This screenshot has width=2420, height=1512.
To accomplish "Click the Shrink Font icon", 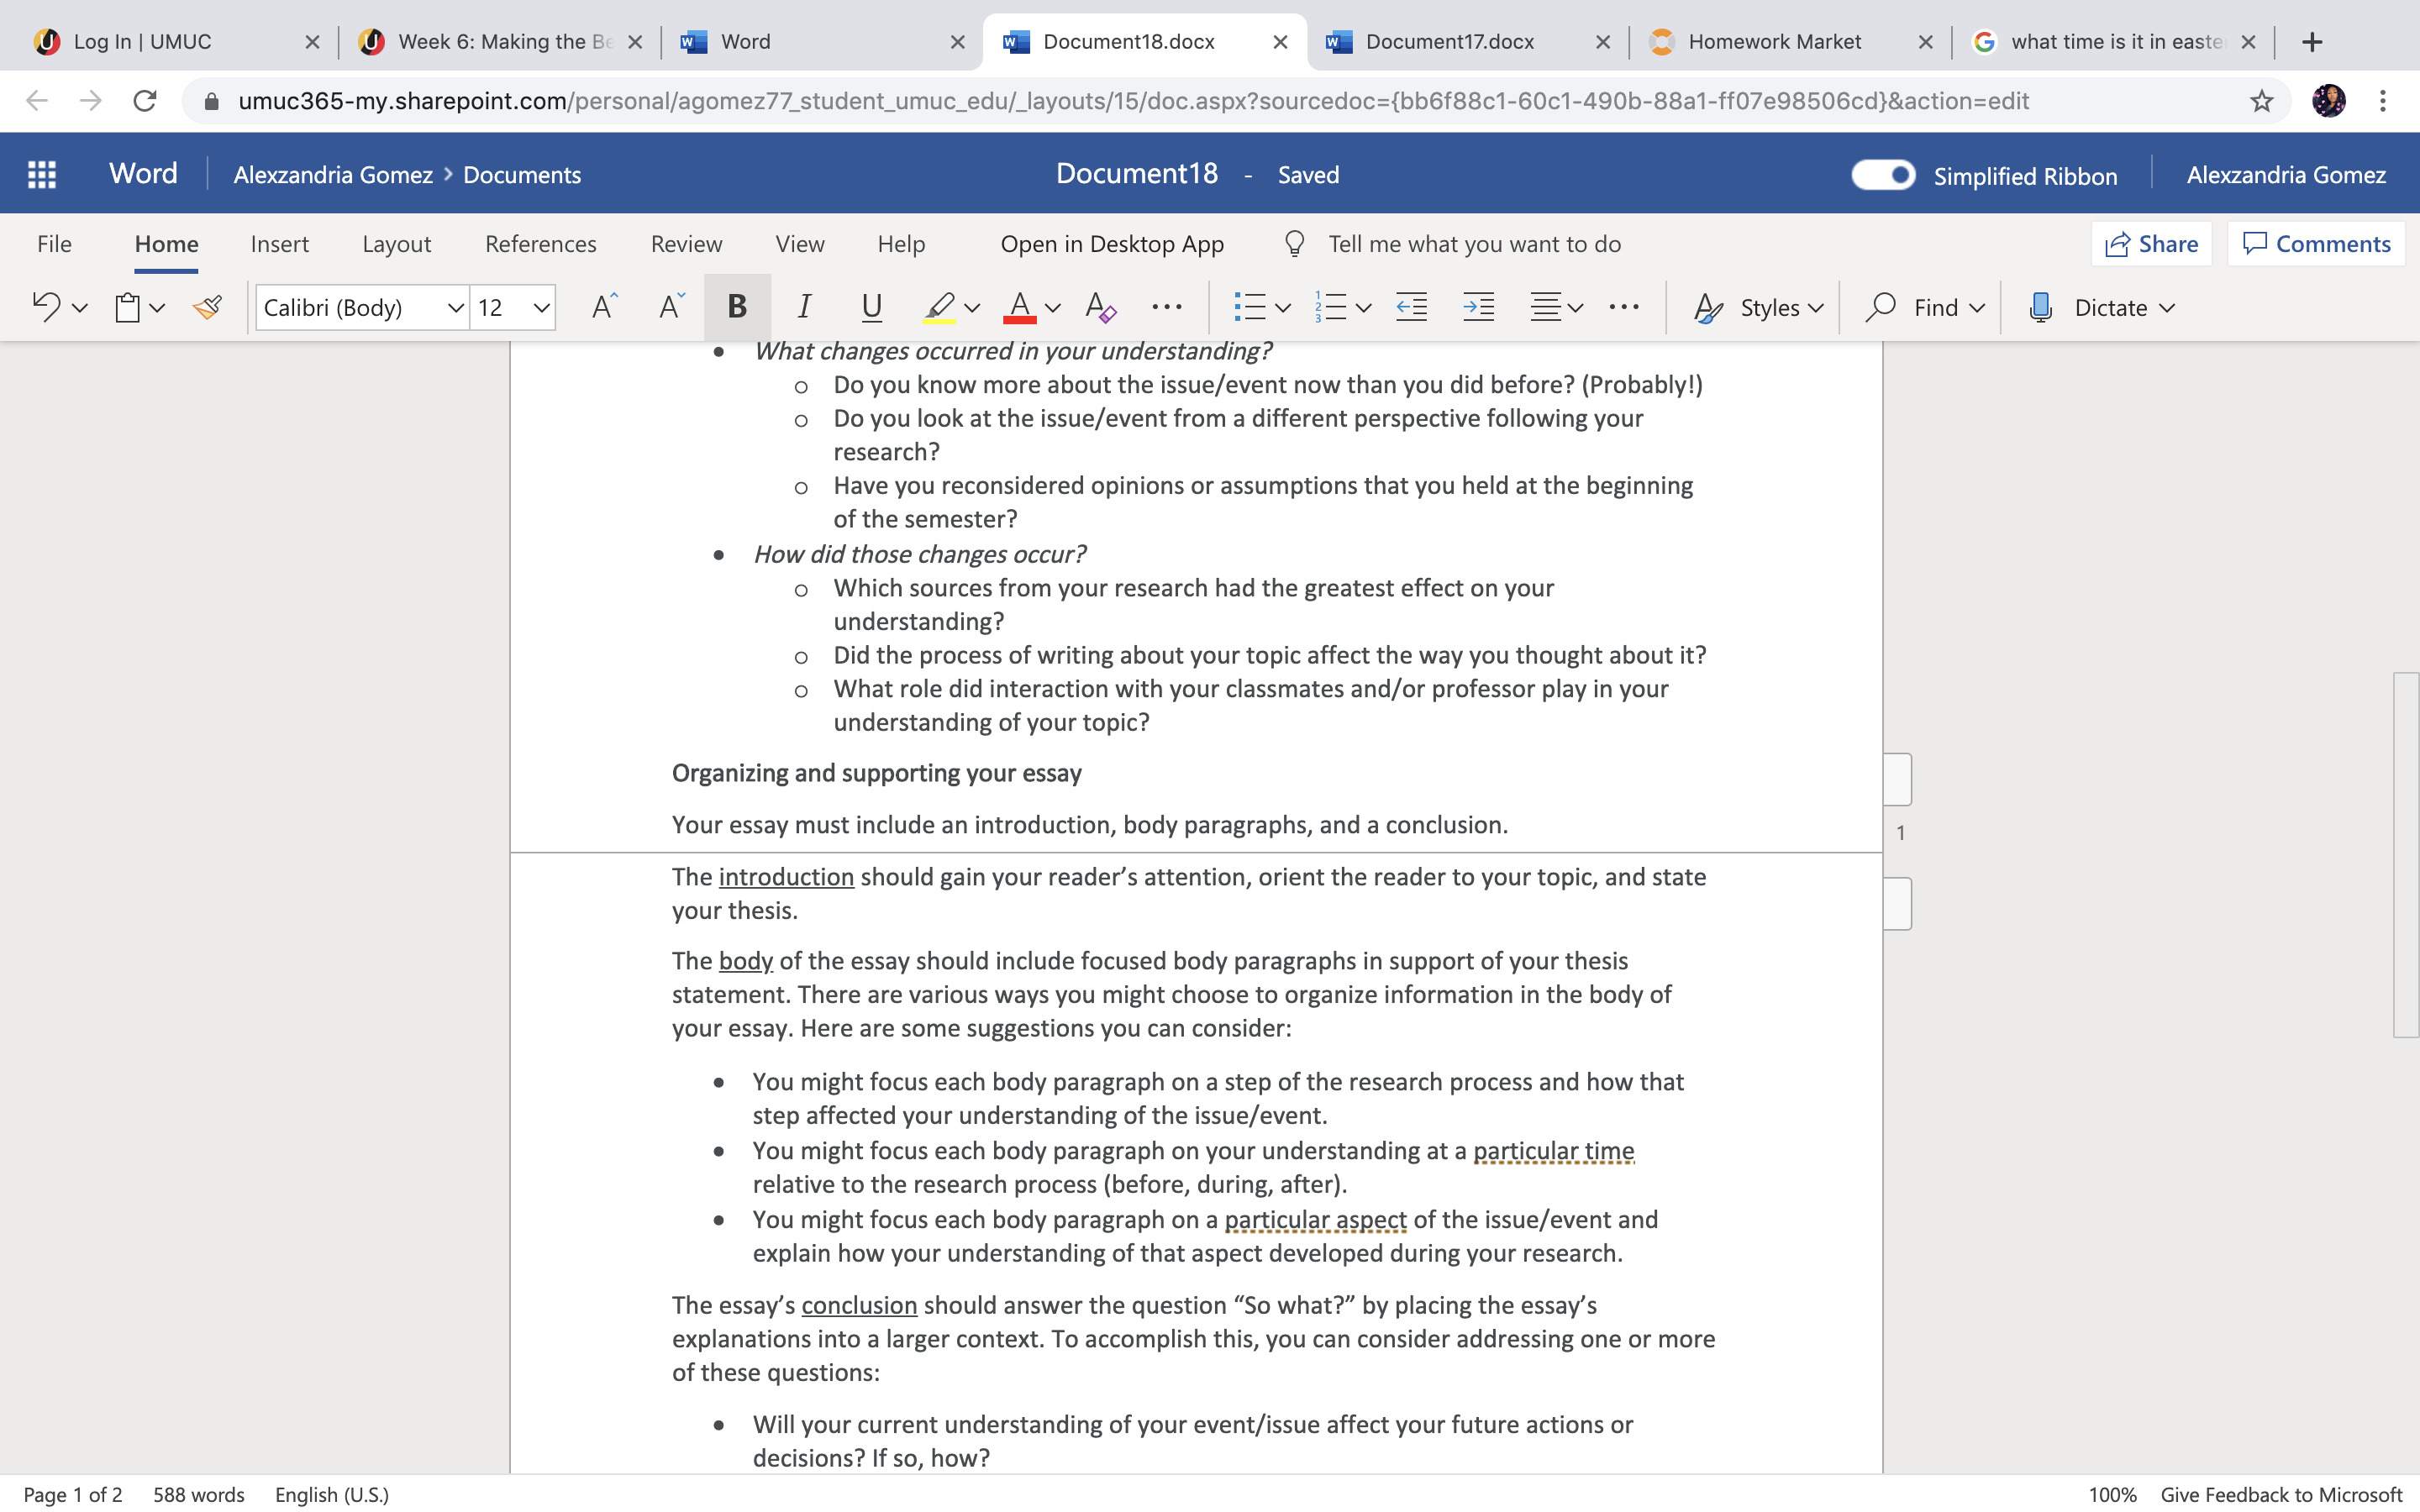I will pyautogui.click(x=671, y=307).
